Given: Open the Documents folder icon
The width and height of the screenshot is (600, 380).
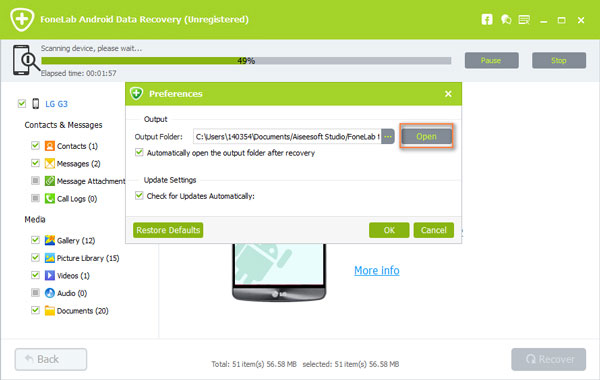Looking at the screenshot, I should click(x=50, y=310).
